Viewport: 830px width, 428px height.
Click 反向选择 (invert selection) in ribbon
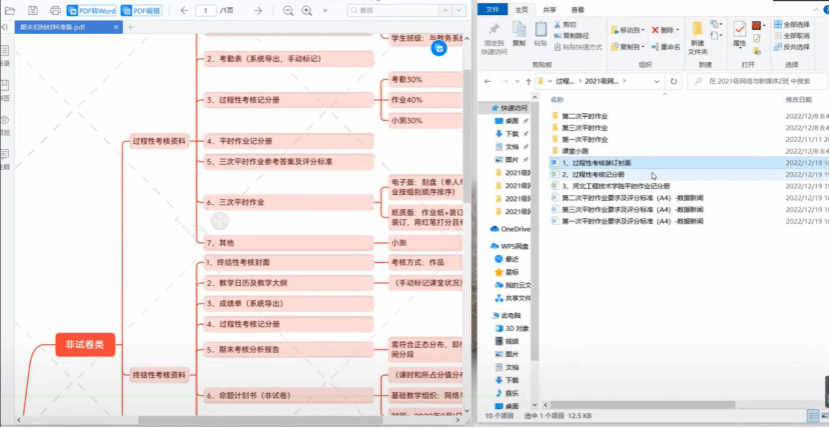(794, 46)
